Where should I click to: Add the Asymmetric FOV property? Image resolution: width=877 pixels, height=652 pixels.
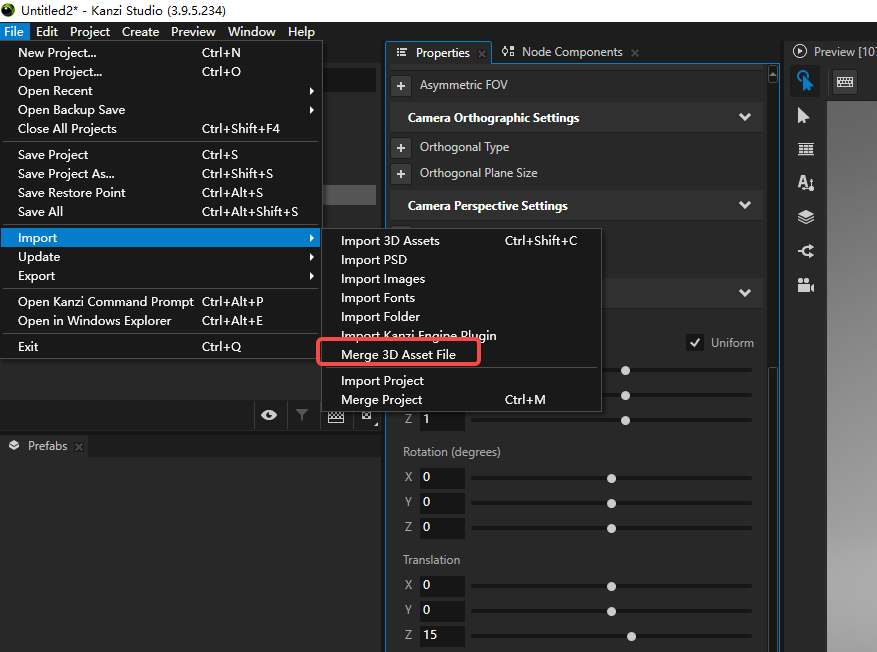[400, 86]
